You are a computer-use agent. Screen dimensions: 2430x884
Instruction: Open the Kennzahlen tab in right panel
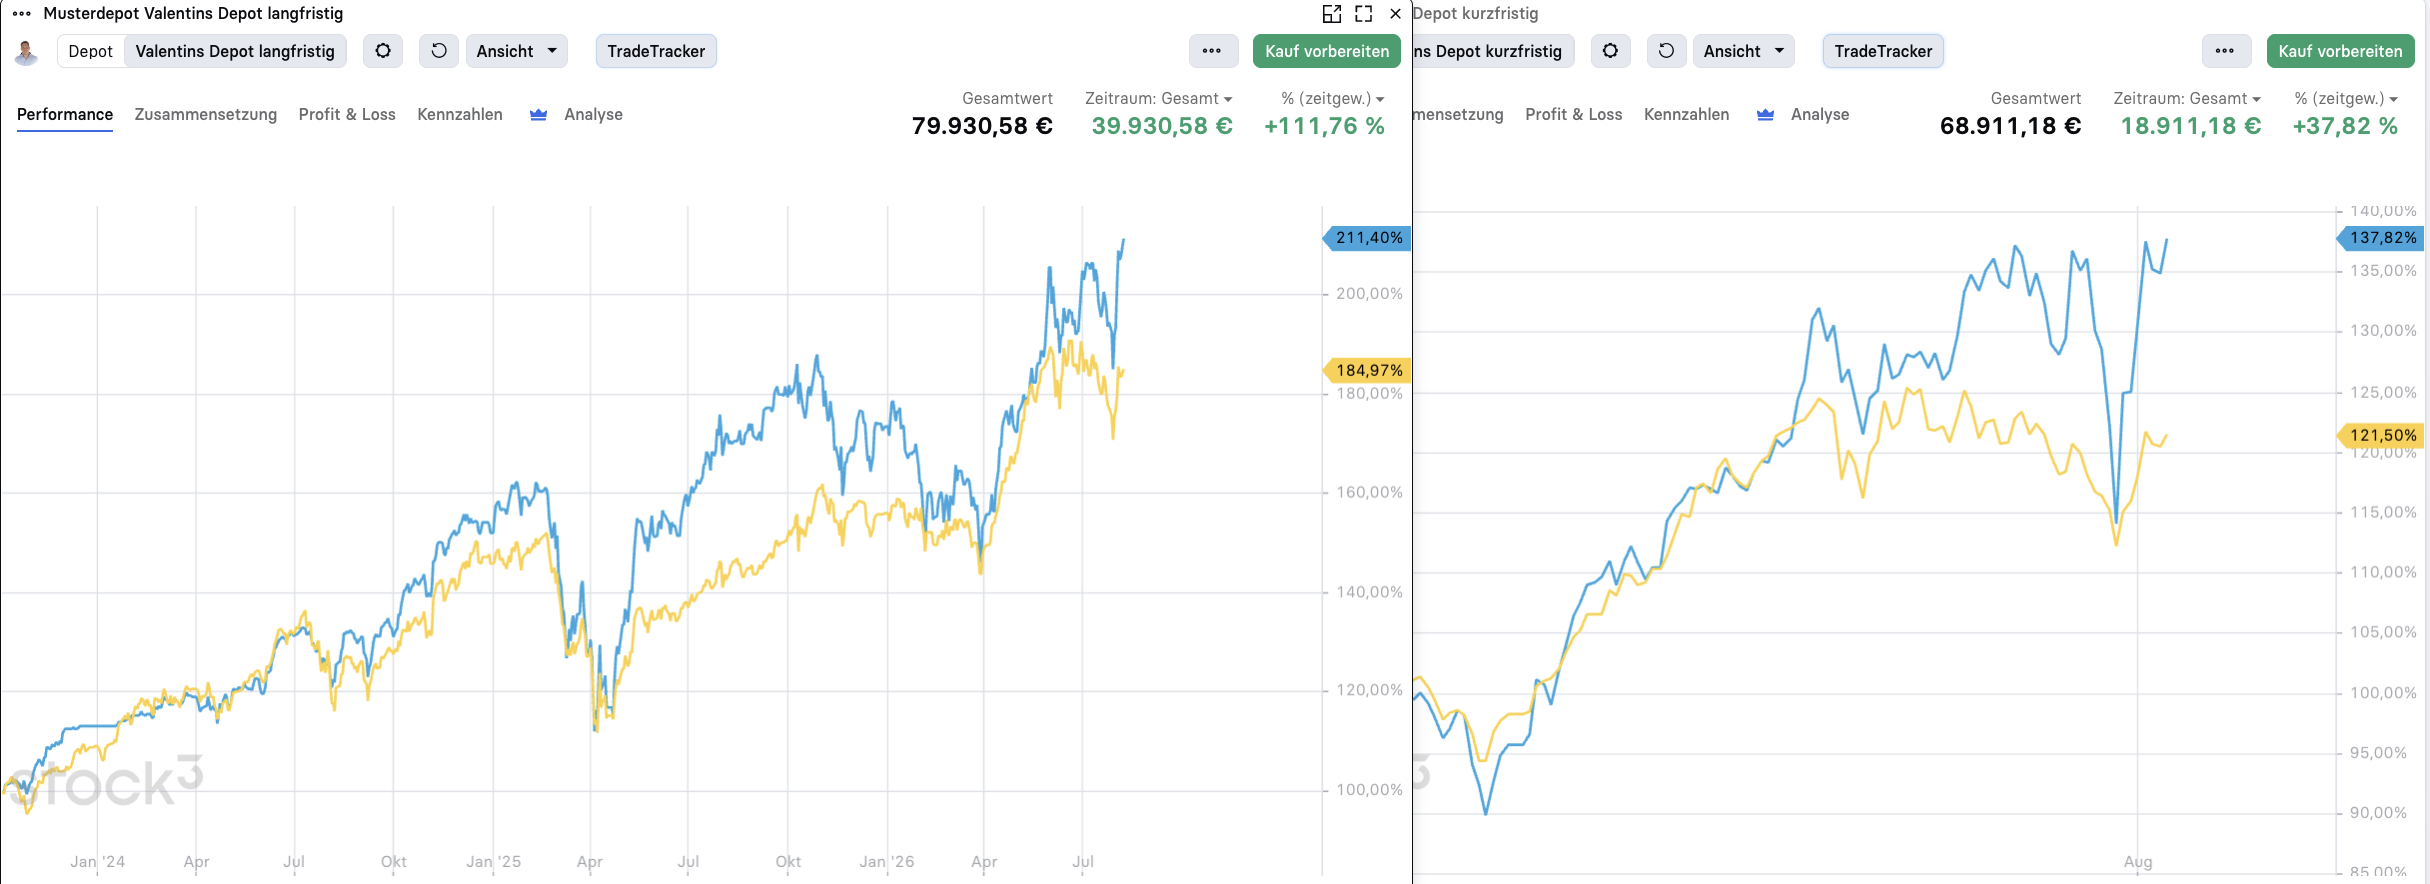pyautogui.click(x=1687, y=115)
